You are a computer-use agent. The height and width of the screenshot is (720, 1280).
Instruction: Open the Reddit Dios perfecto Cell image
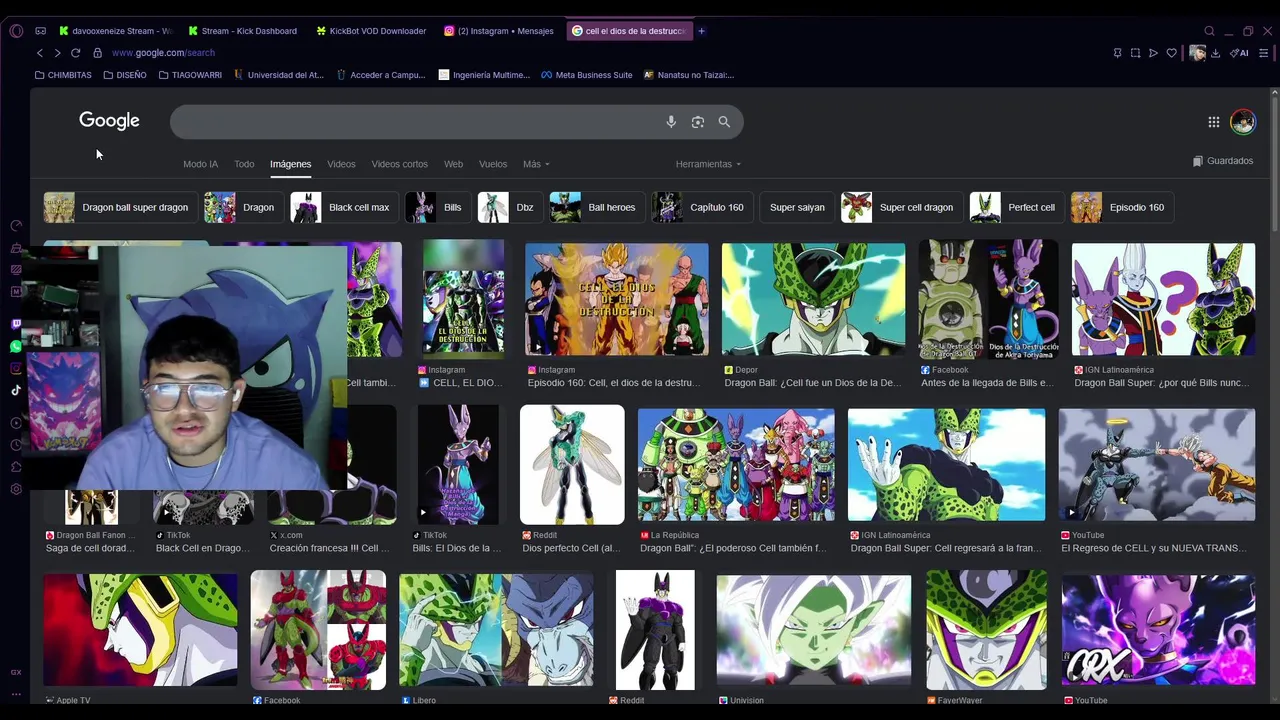coord(572,464)
